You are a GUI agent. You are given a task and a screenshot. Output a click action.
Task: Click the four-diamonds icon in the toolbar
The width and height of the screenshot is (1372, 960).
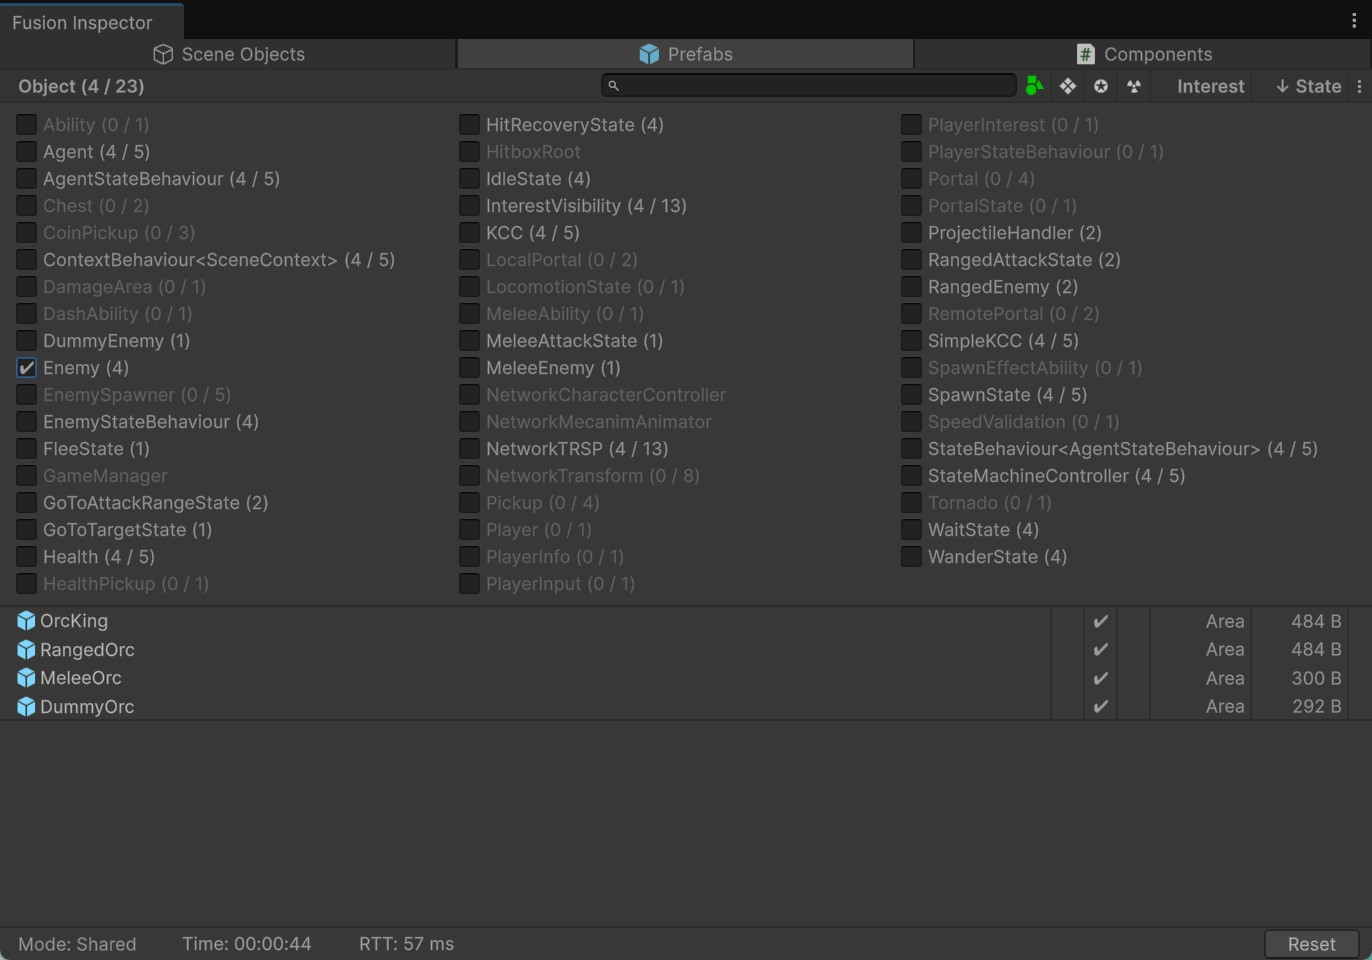(x=1068, y=87)
